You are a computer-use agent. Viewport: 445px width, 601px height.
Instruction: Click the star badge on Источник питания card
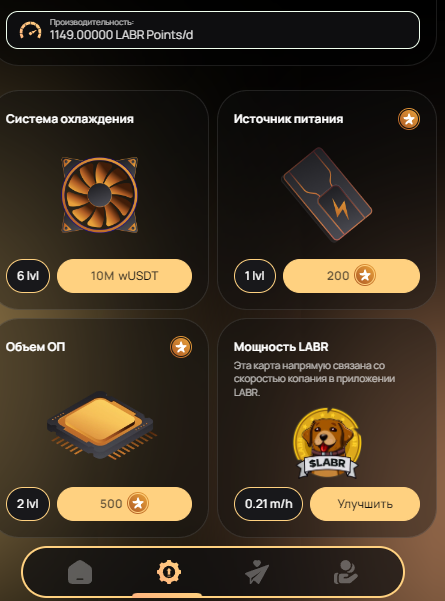coord(409,119)
